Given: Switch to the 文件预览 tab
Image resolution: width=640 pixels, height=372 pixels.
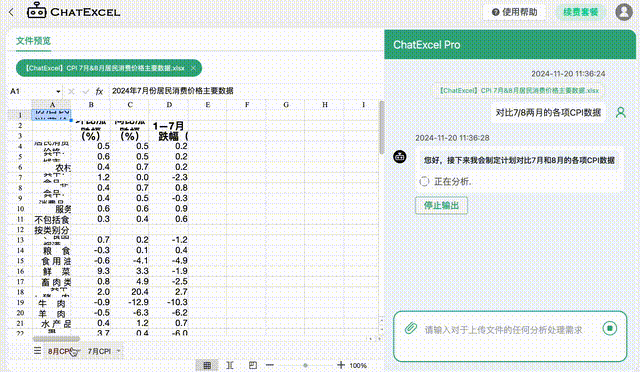Looking at the screenshot, I should (x=33, y=41).
